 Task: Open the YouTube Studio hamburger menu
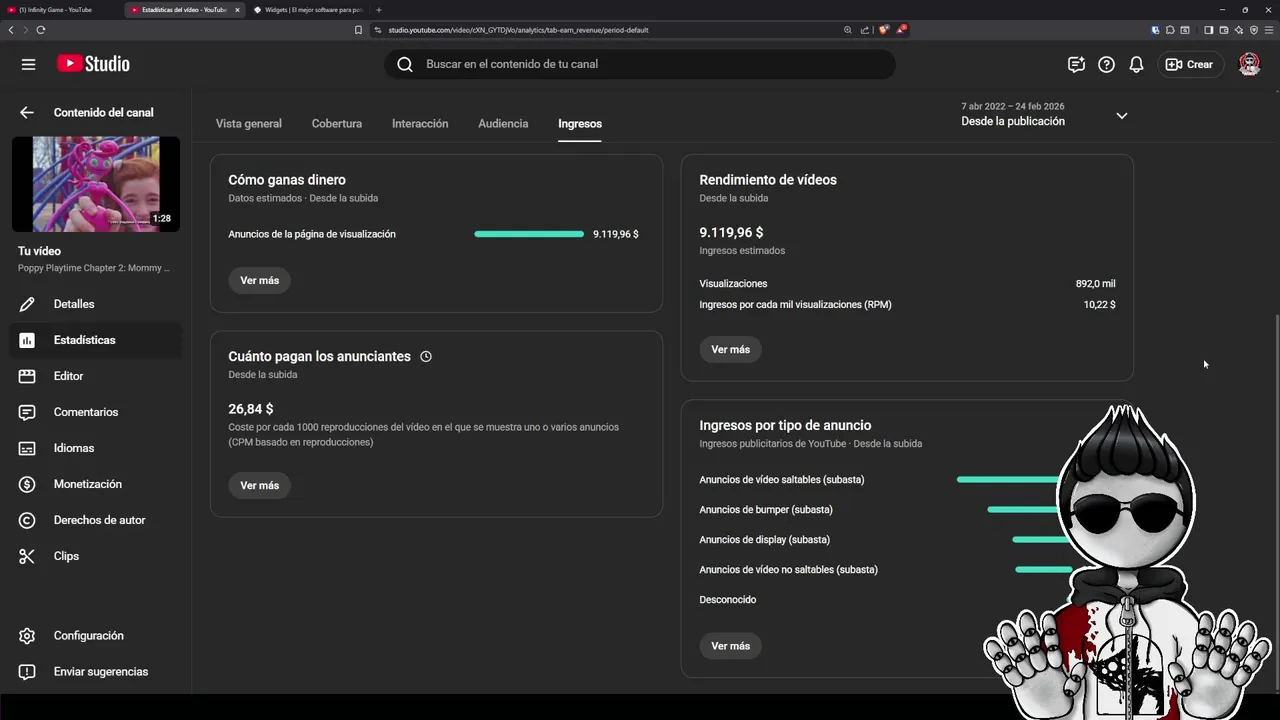click(28, 64)
